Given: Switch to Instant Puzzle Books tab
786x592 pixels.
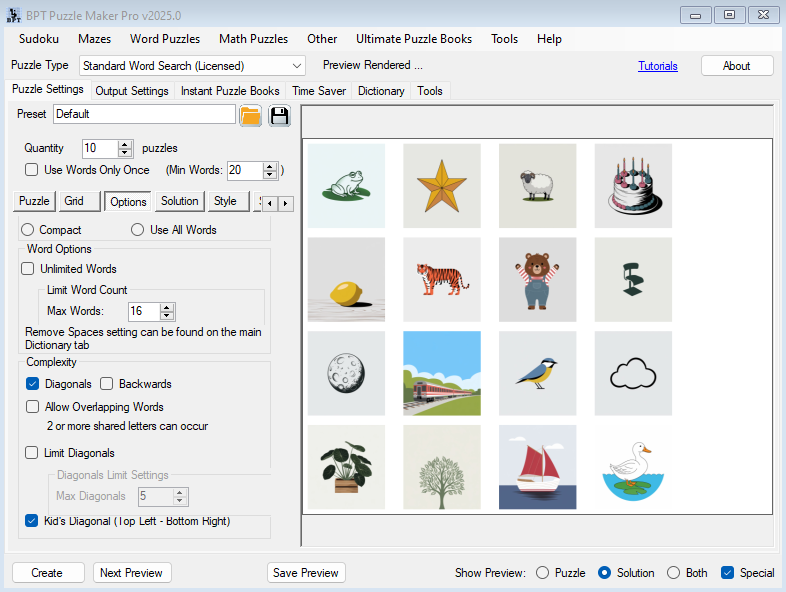Looking at the screenshot, I should click(230, 91).
